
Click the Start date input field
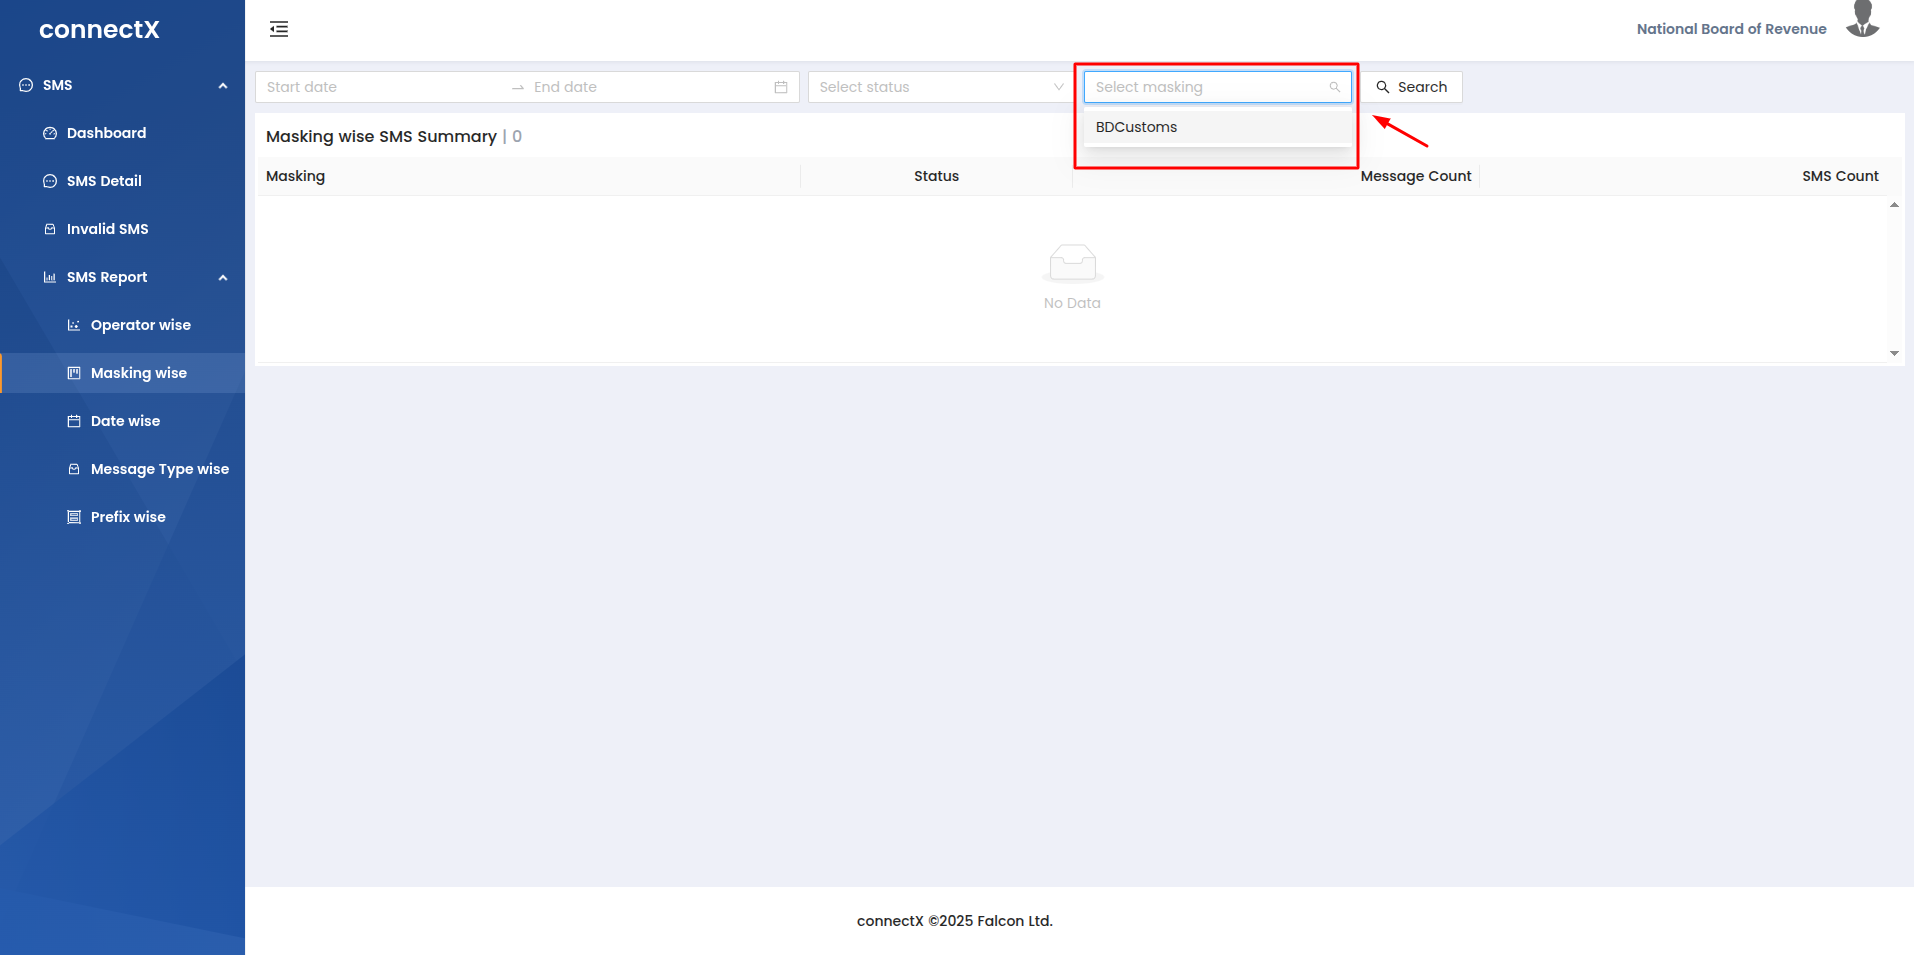click(380, 87)
